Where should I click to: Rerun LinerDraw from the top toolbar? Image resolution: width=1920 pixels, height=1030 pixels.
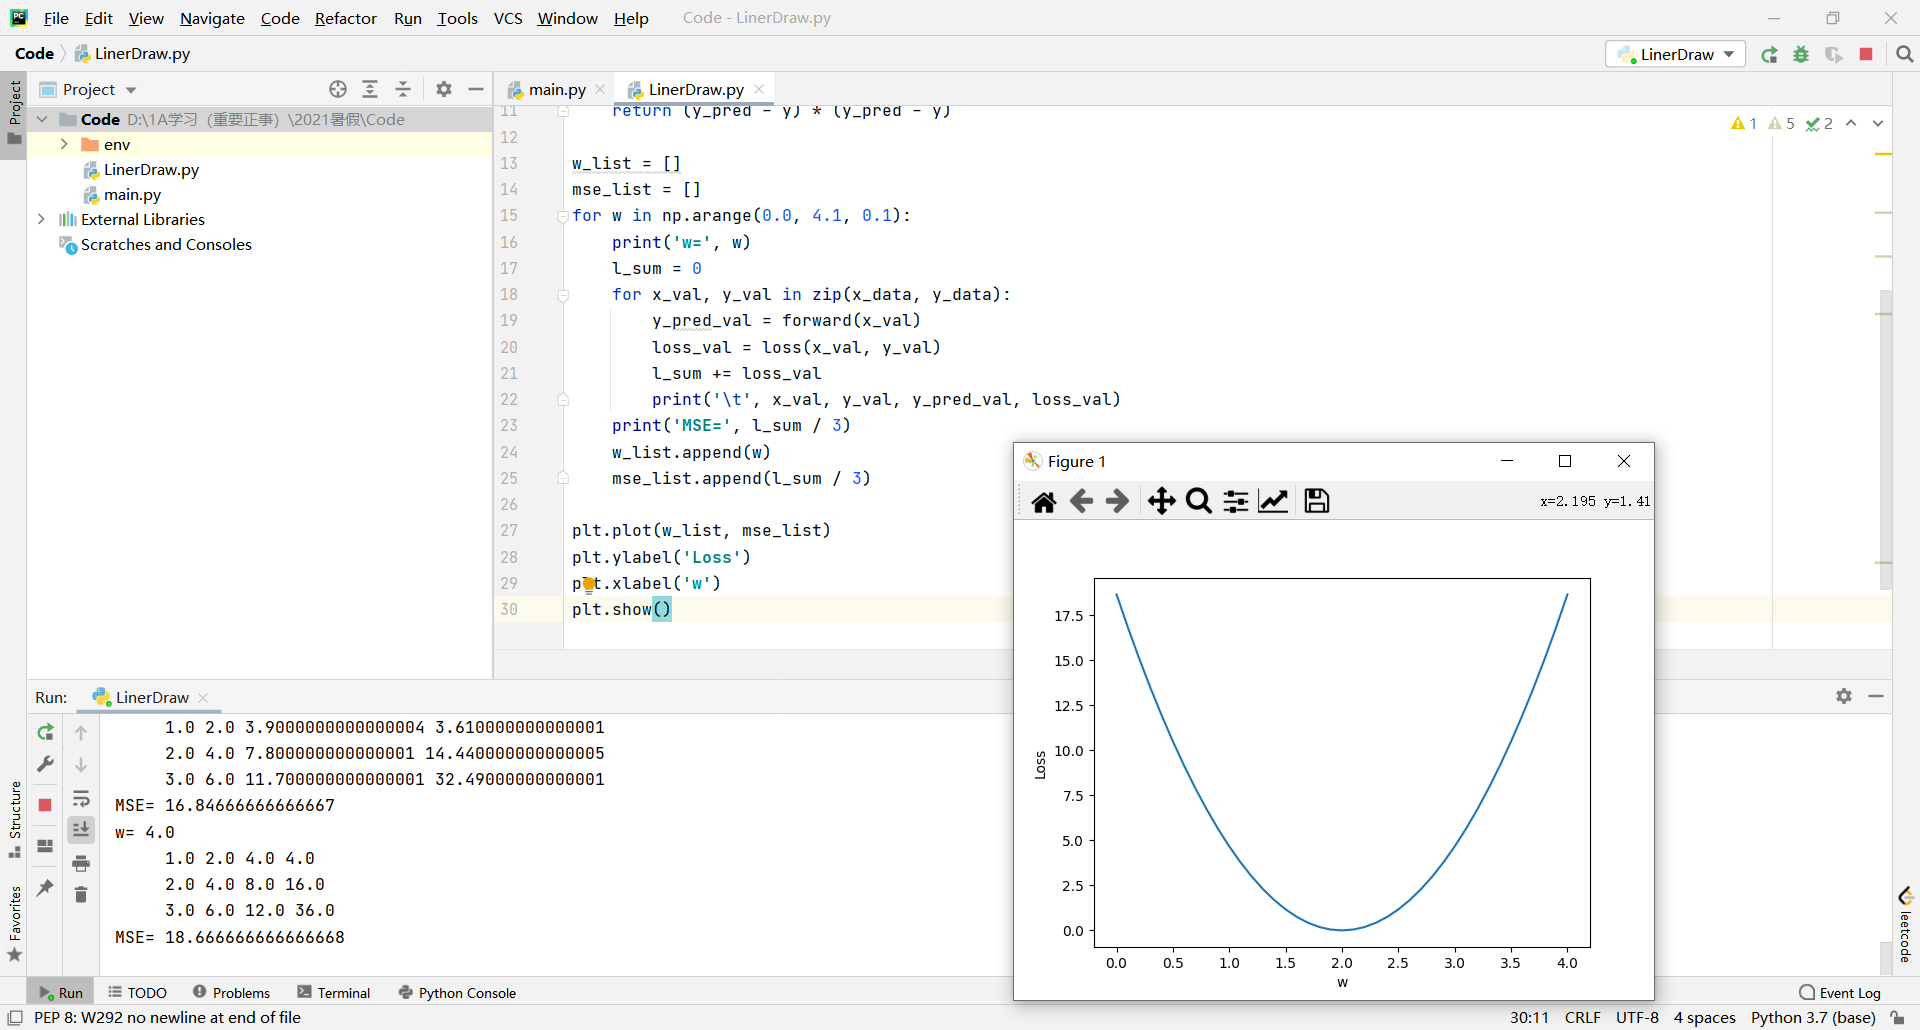(x=1769, y=54)
